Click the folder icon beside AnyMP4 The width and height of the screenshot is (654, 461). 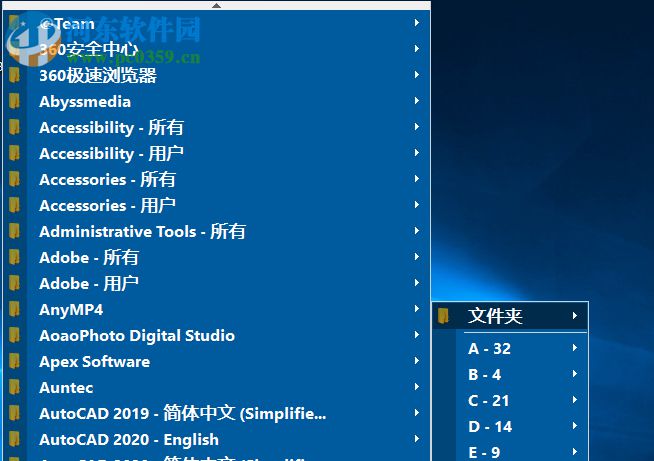[x=14, y=309]
